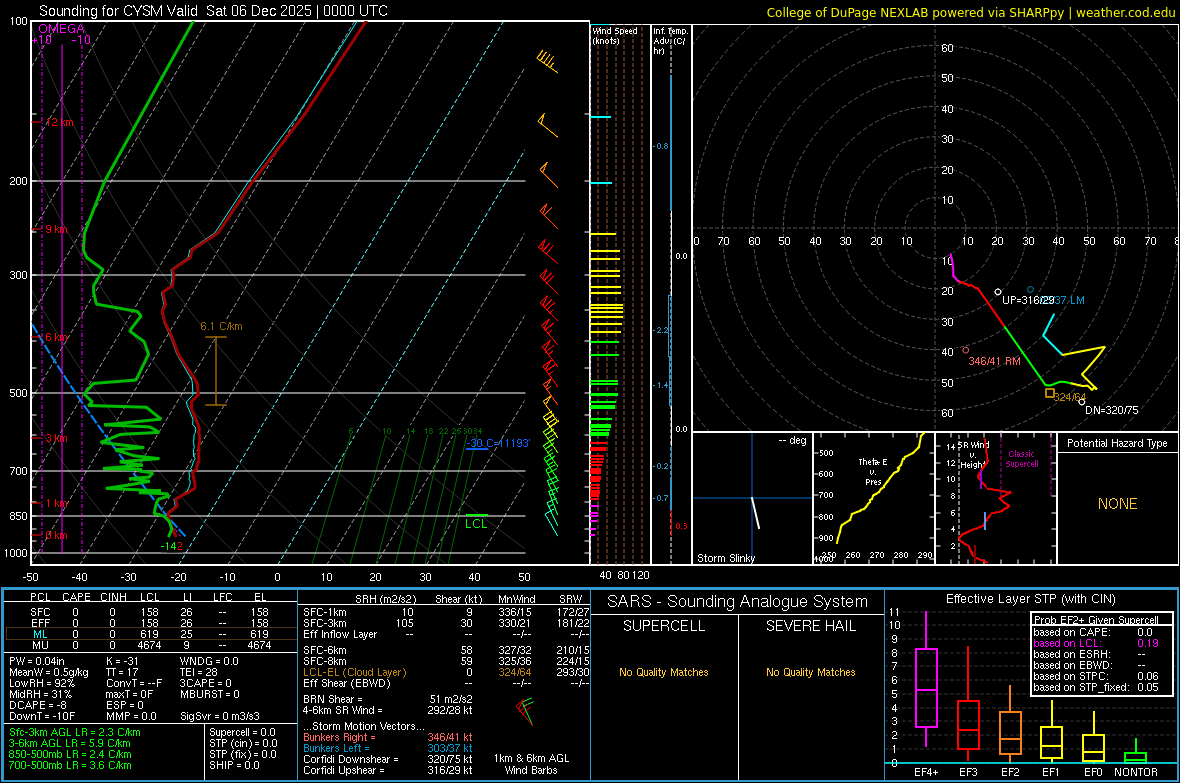The height and width of the screenshot is (783, 1180).
Task: Click the 'Supercell = 0.0' composite value
Action: 242,732
